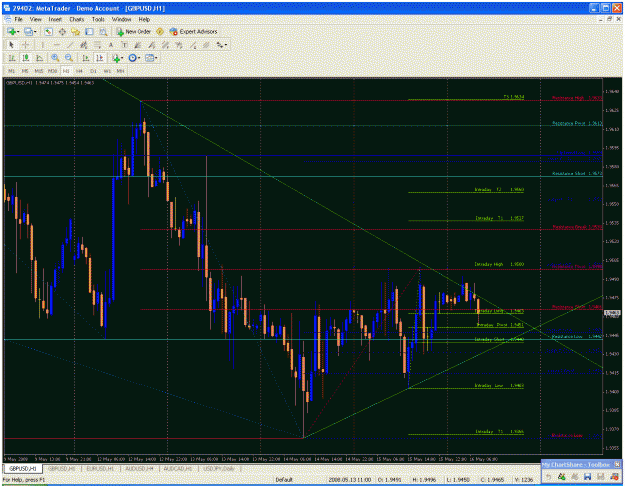This screenshot has width=625, height=486.
Task: Draw a vertical line tool
Action: [x=43, y=45]
